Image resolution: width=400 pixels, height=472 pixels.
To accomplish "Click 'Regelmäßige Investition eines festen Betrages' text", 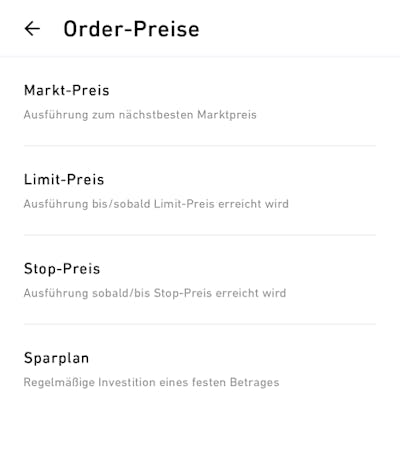I will [151, 382].
